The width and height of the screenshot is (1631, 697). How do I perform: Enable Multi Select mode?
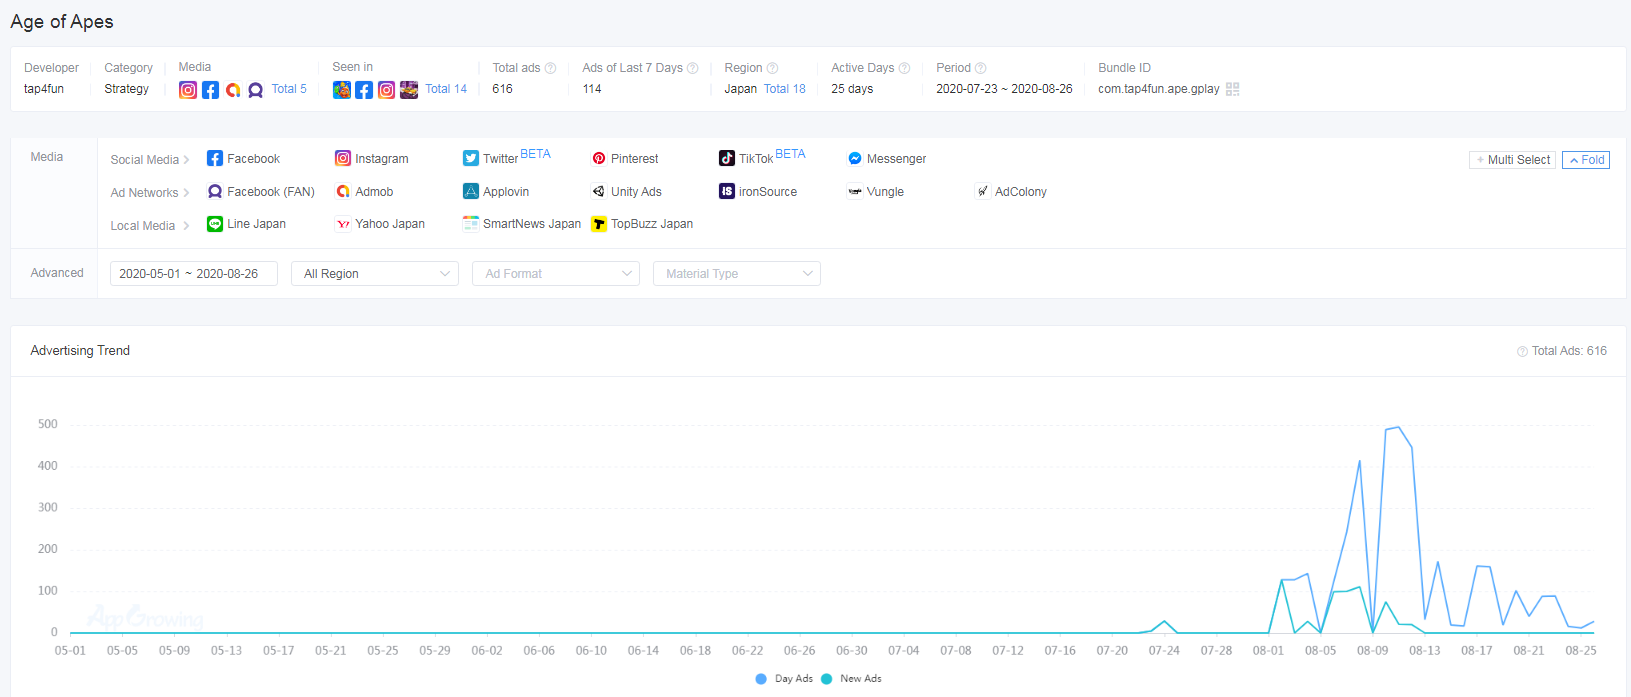click(1512, 160)
